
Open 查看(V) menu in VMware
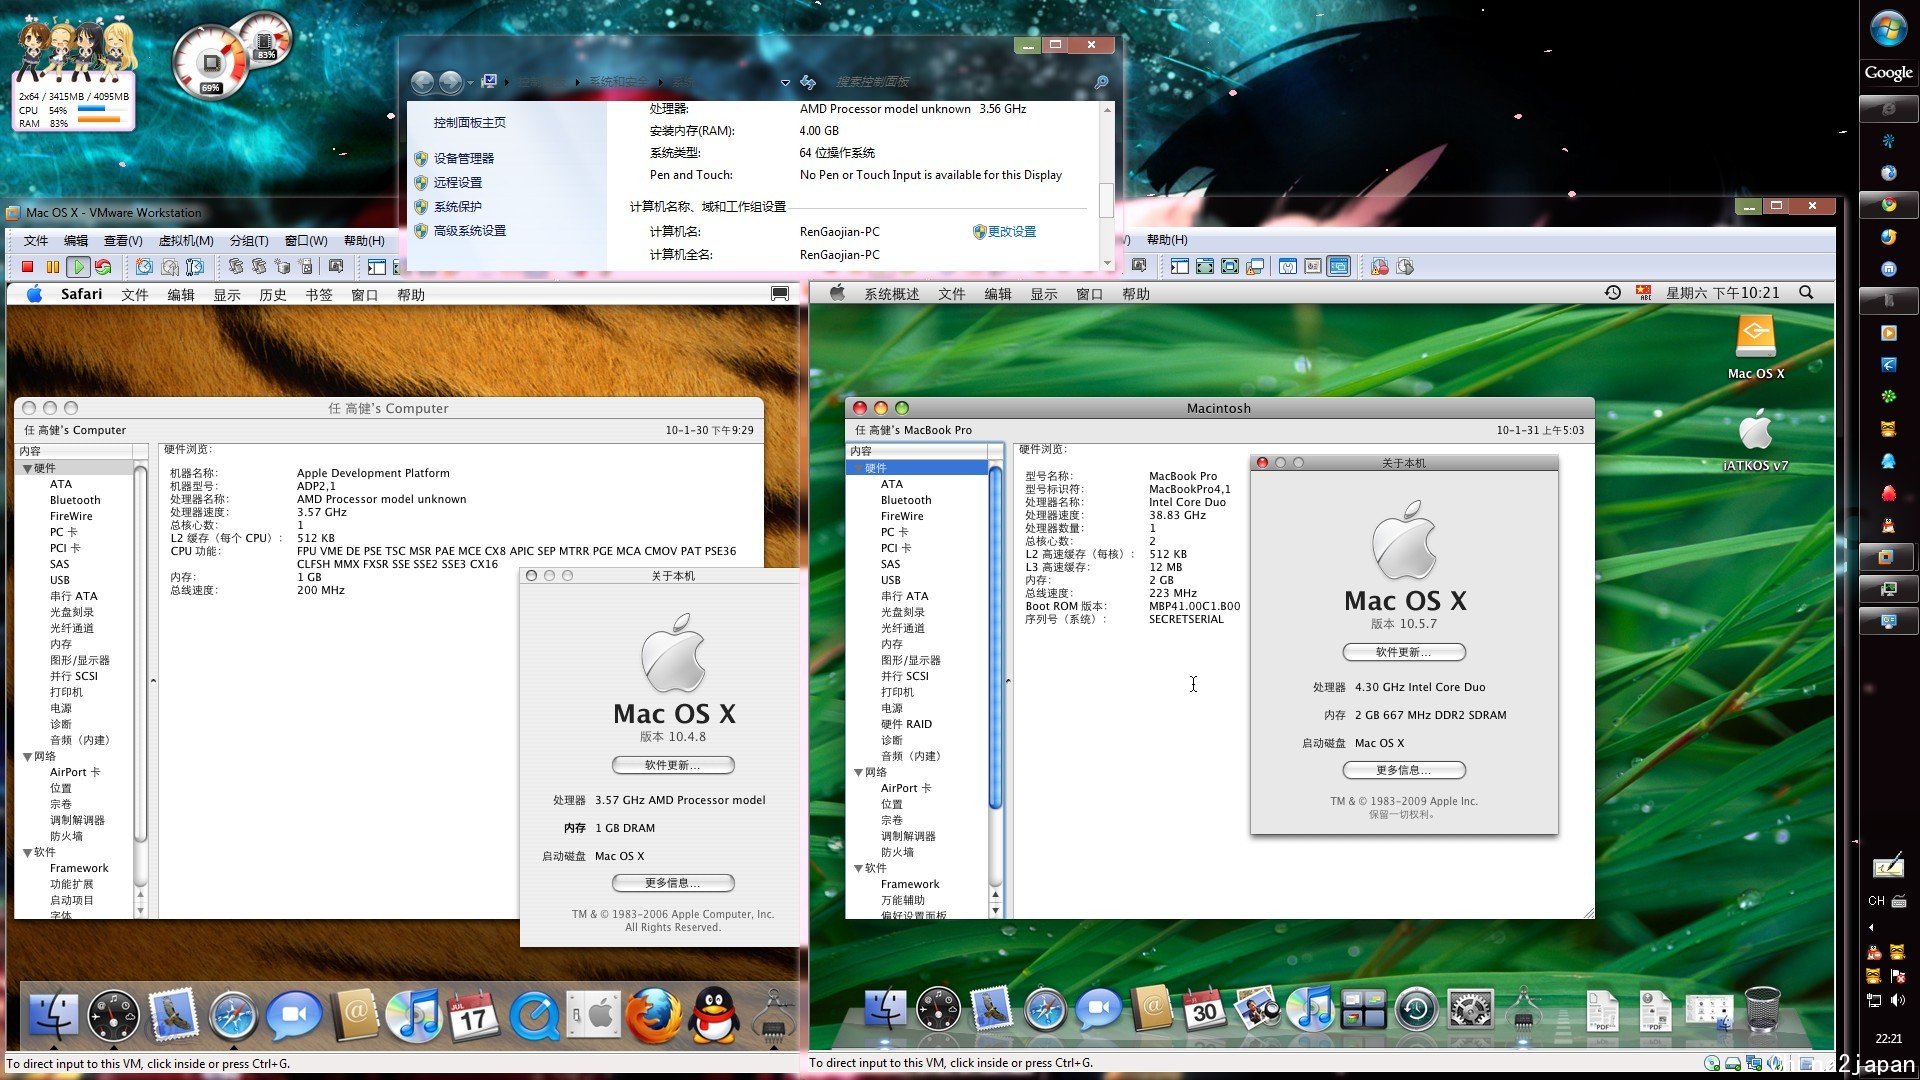click(x=123, y=240)
